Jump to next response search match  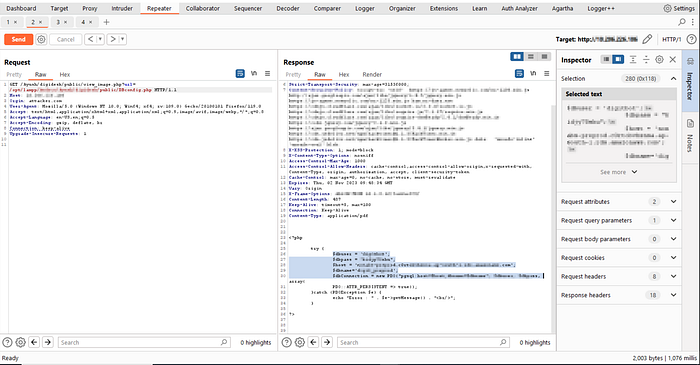327,342
